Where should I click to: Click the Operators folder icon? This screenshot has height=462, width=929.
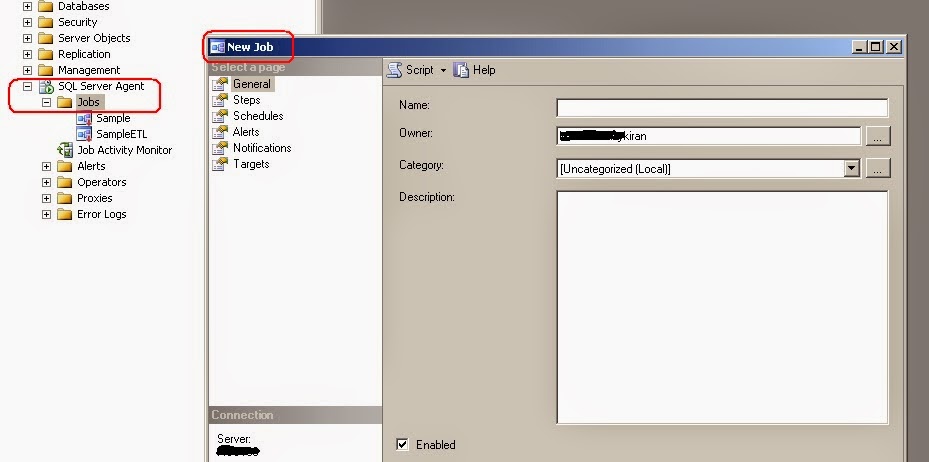65,182
